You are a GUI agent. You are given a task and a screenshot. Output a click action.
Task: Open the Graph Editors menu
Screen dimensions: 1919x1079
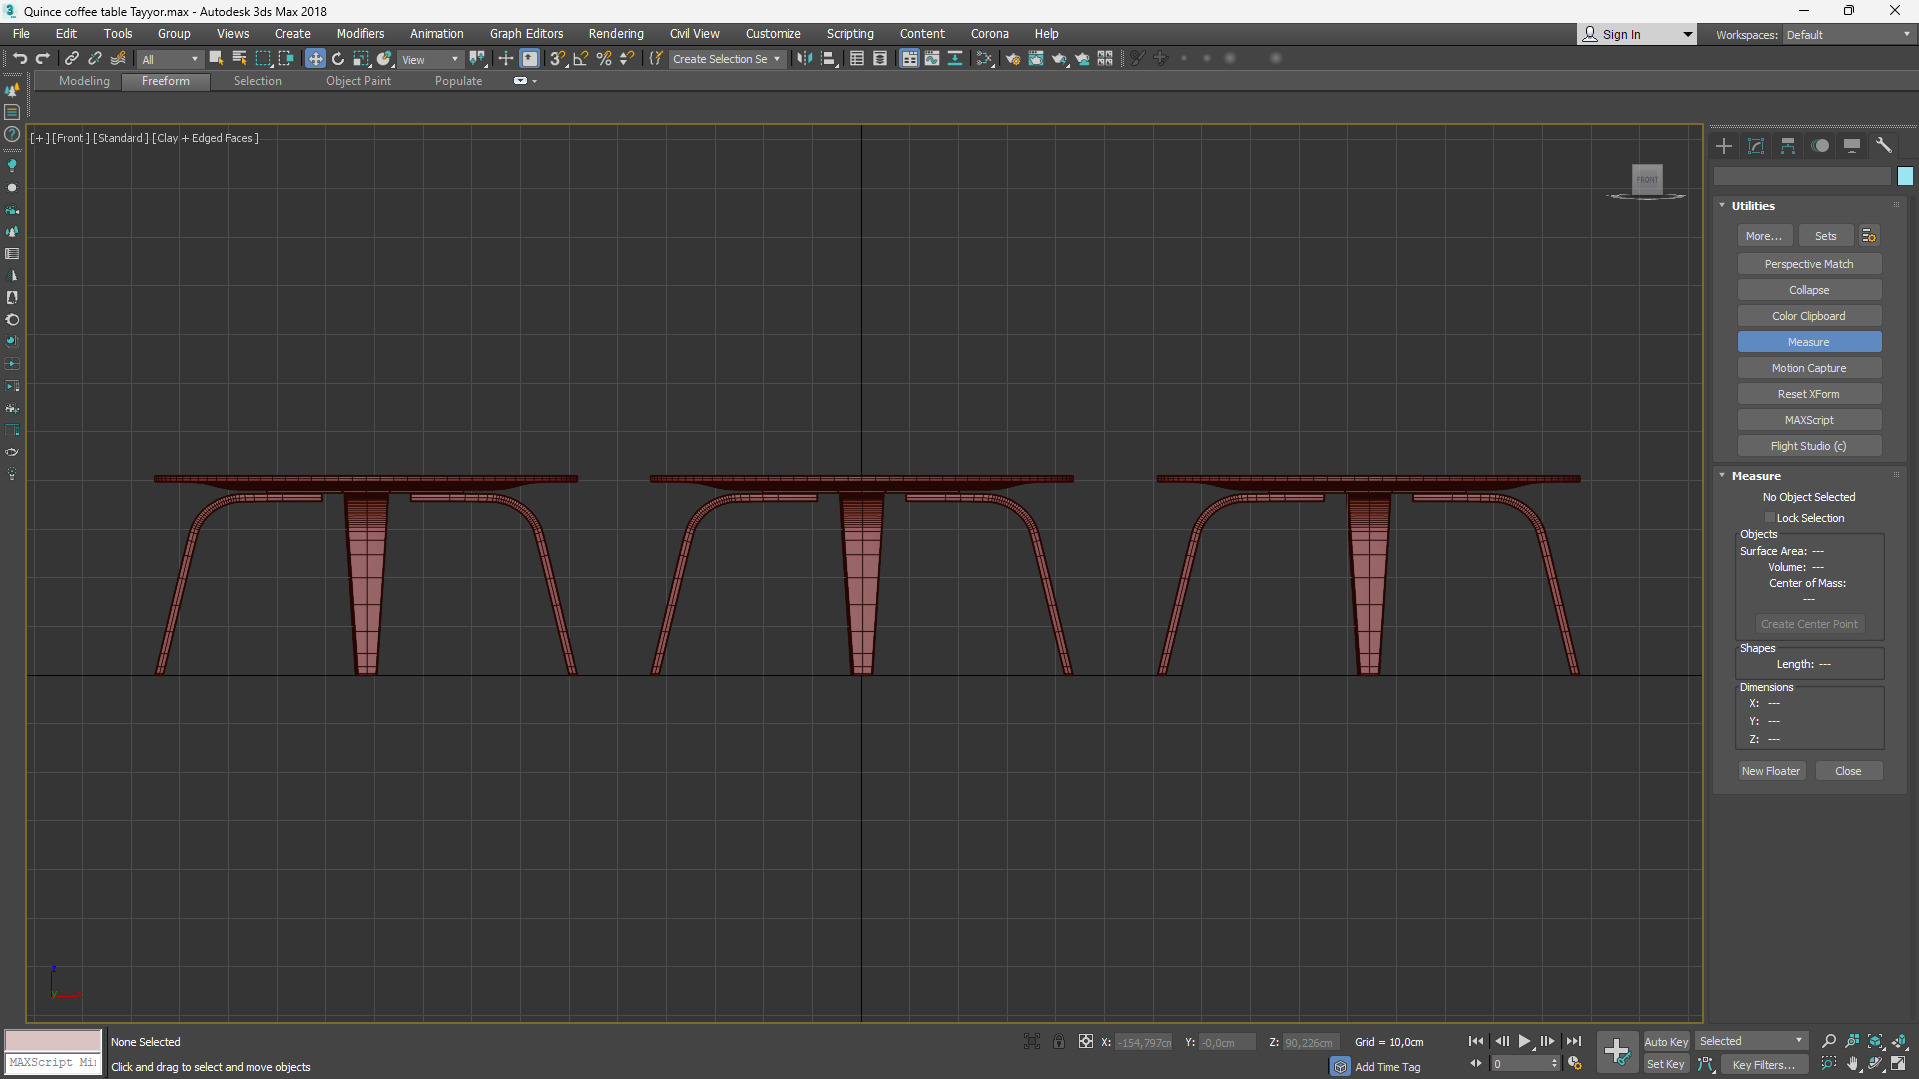click(x=526, y=34)
